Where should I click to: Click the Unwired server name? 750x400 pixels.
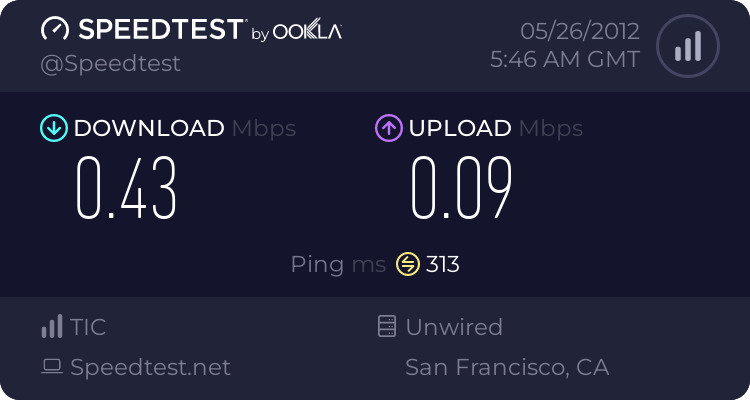(x=454, y=327)
